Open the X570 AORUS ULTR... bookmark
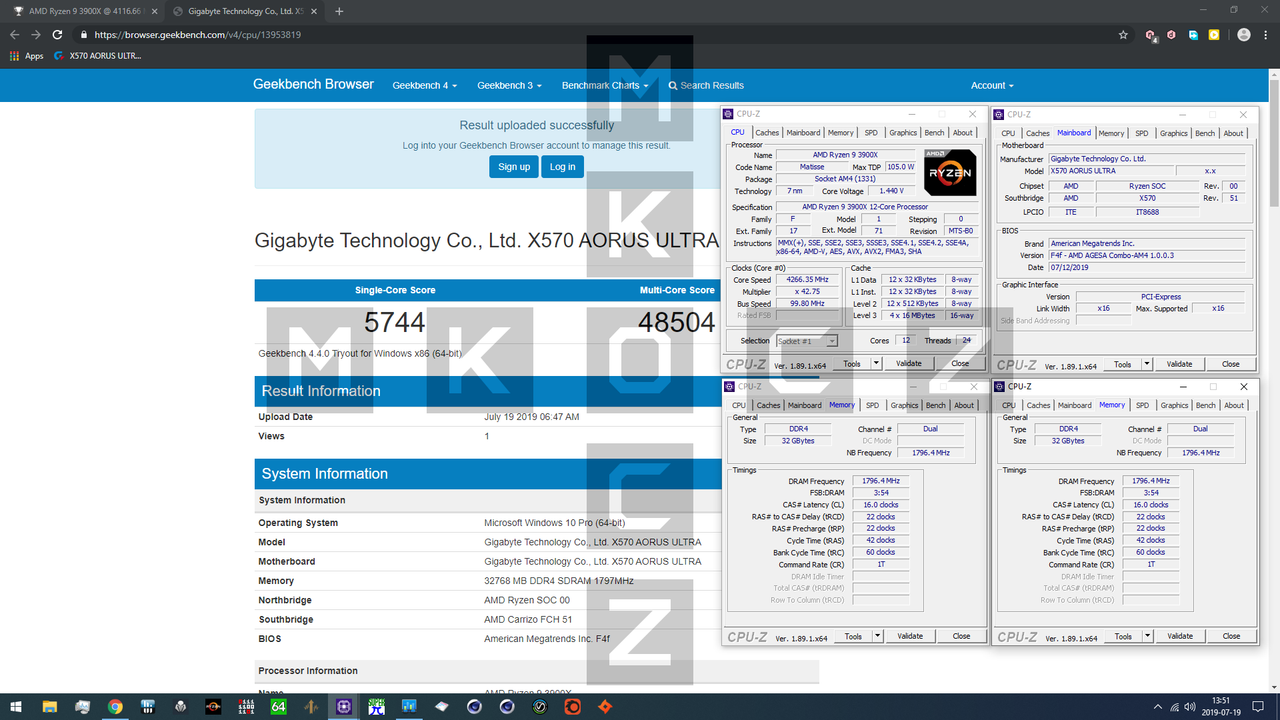1280x720 pixels. 97,56
